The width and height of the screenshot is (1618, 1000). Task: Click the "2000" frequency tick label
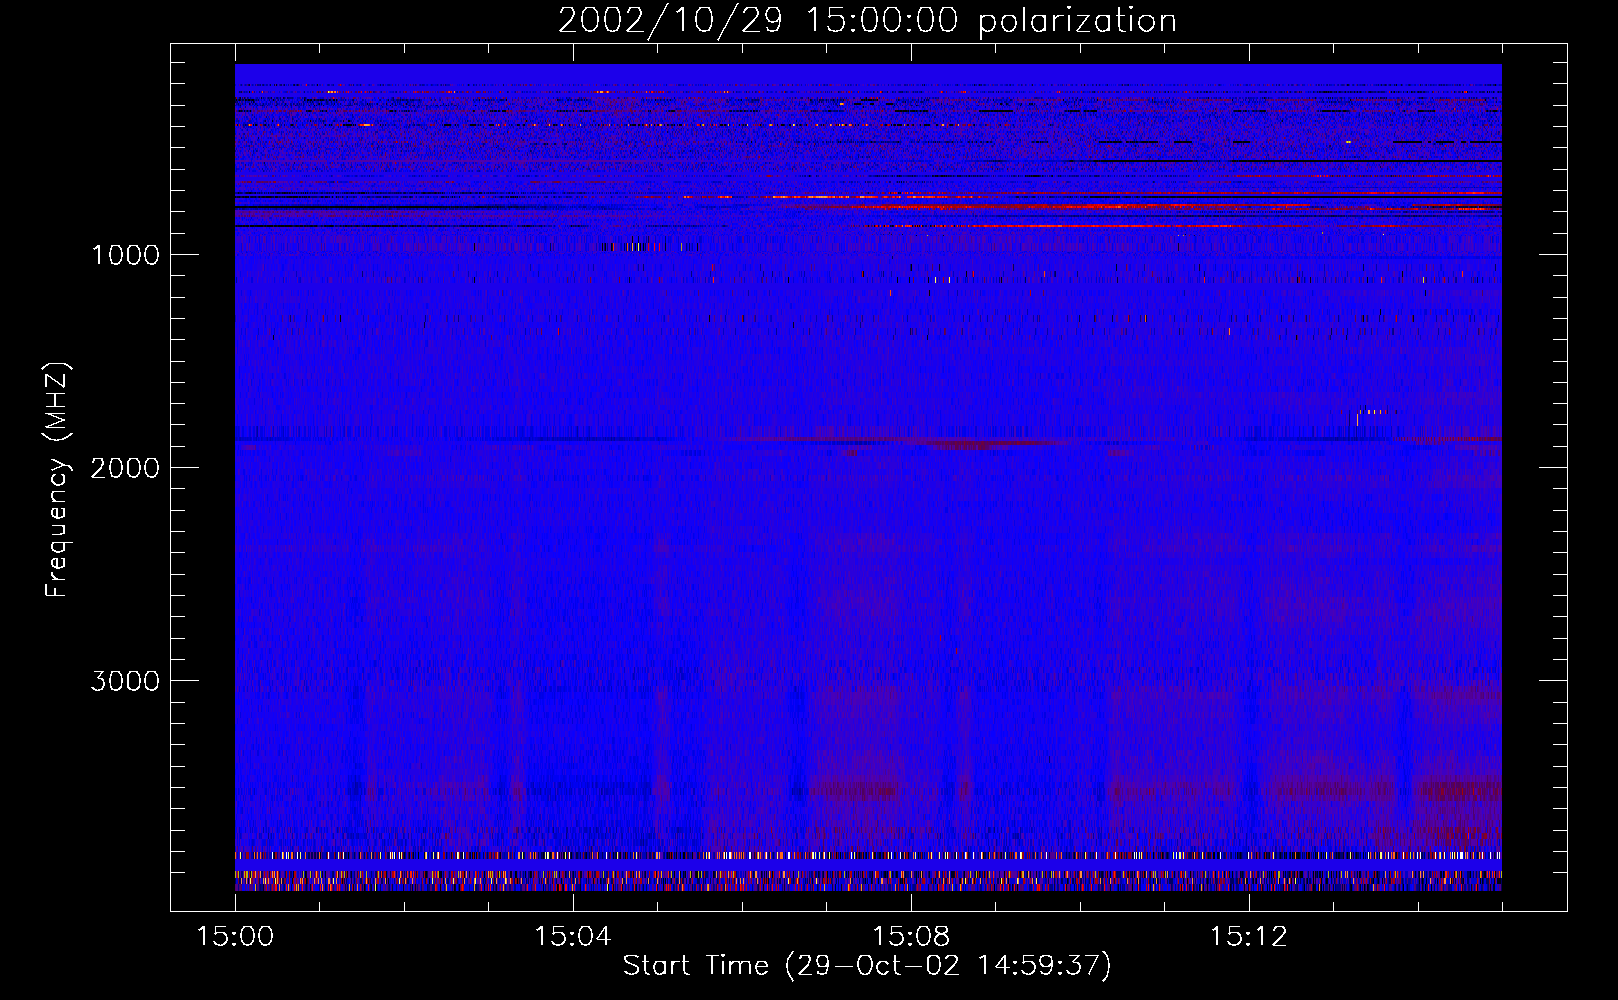[x=125, y=468]
